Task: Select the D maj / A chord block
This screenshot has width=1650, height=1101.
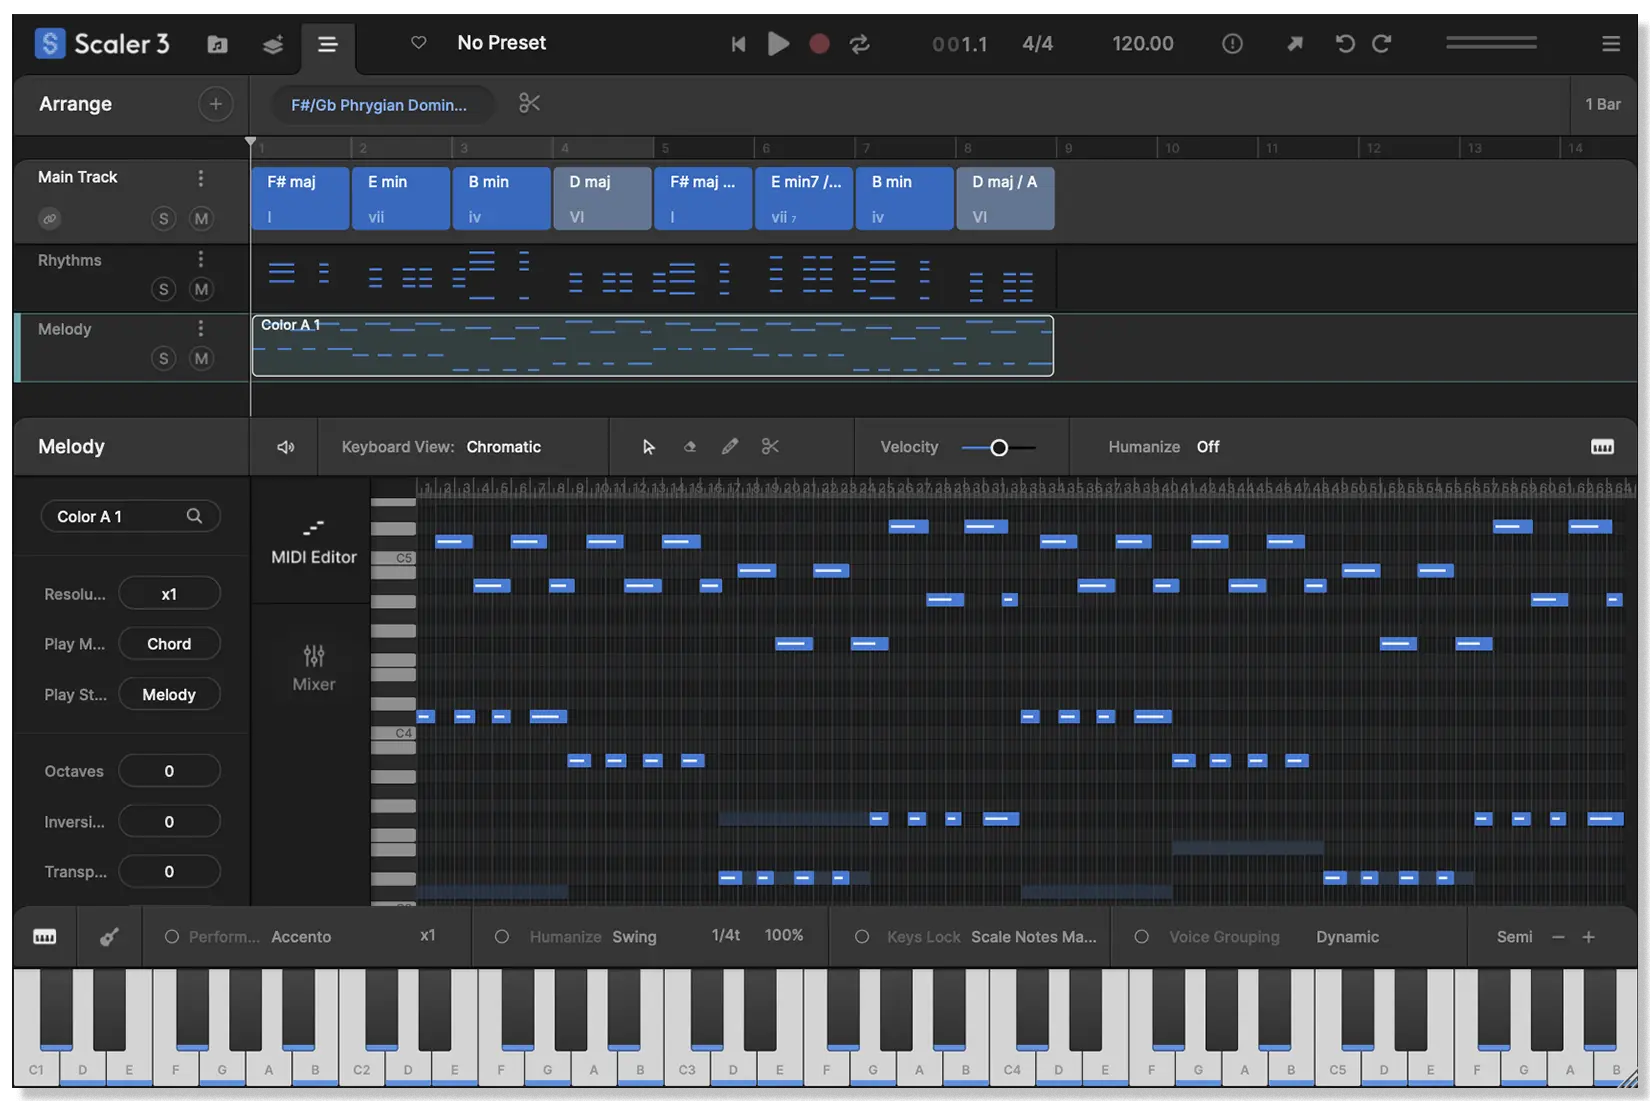Action: (1005, 198)
